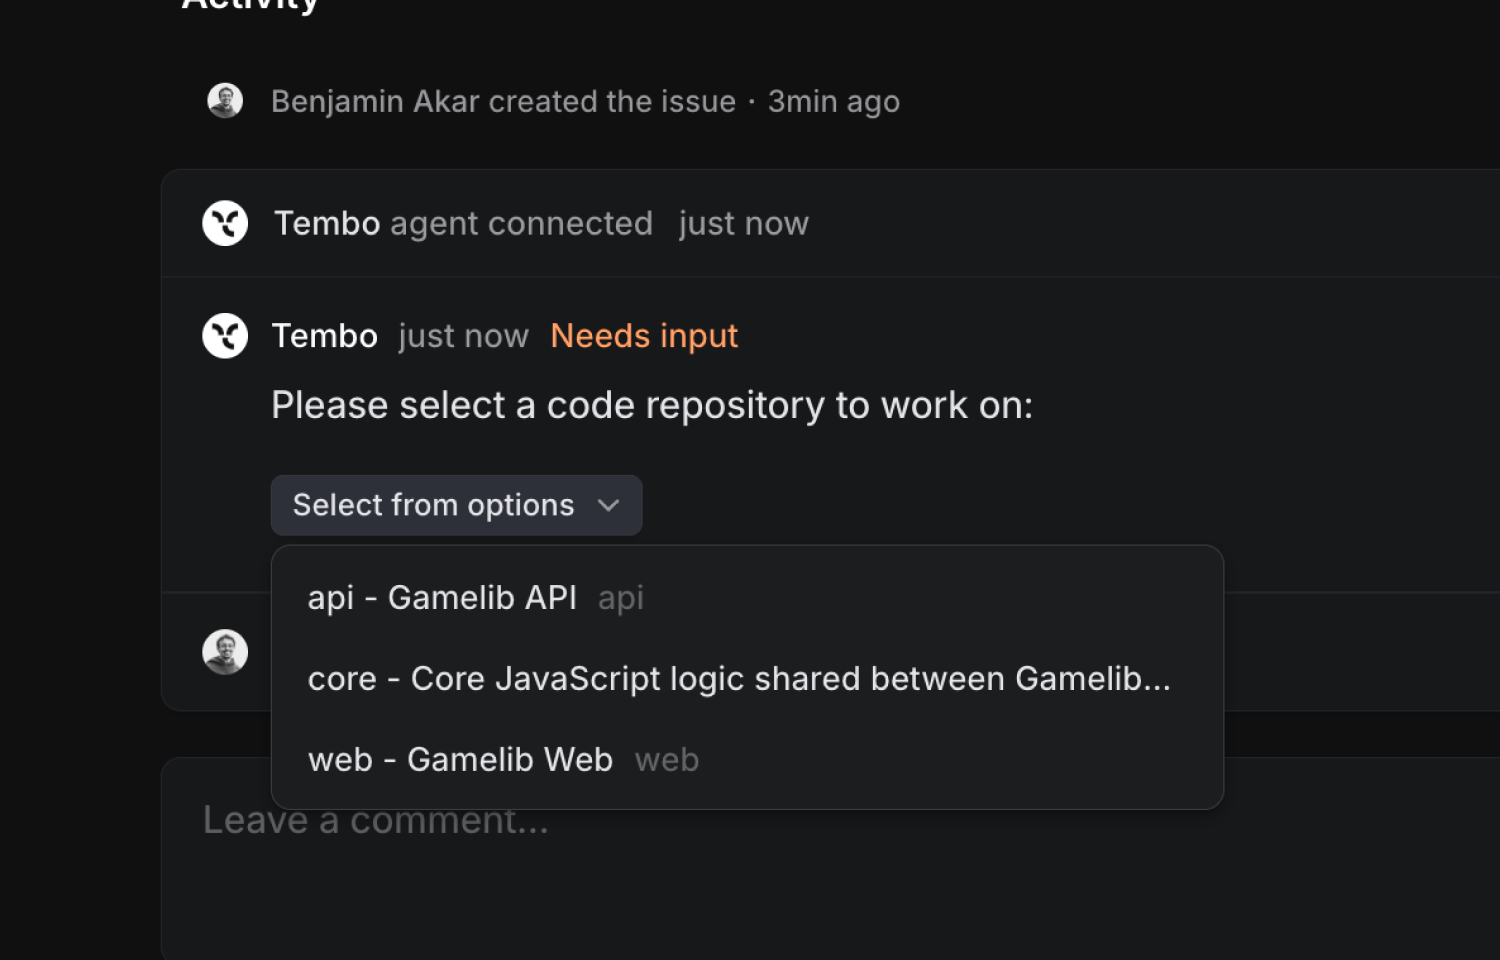The image size is (1500, 960).
Task: Click the 'just now' timestamp beside Tembo
Action: pos(463,335)
